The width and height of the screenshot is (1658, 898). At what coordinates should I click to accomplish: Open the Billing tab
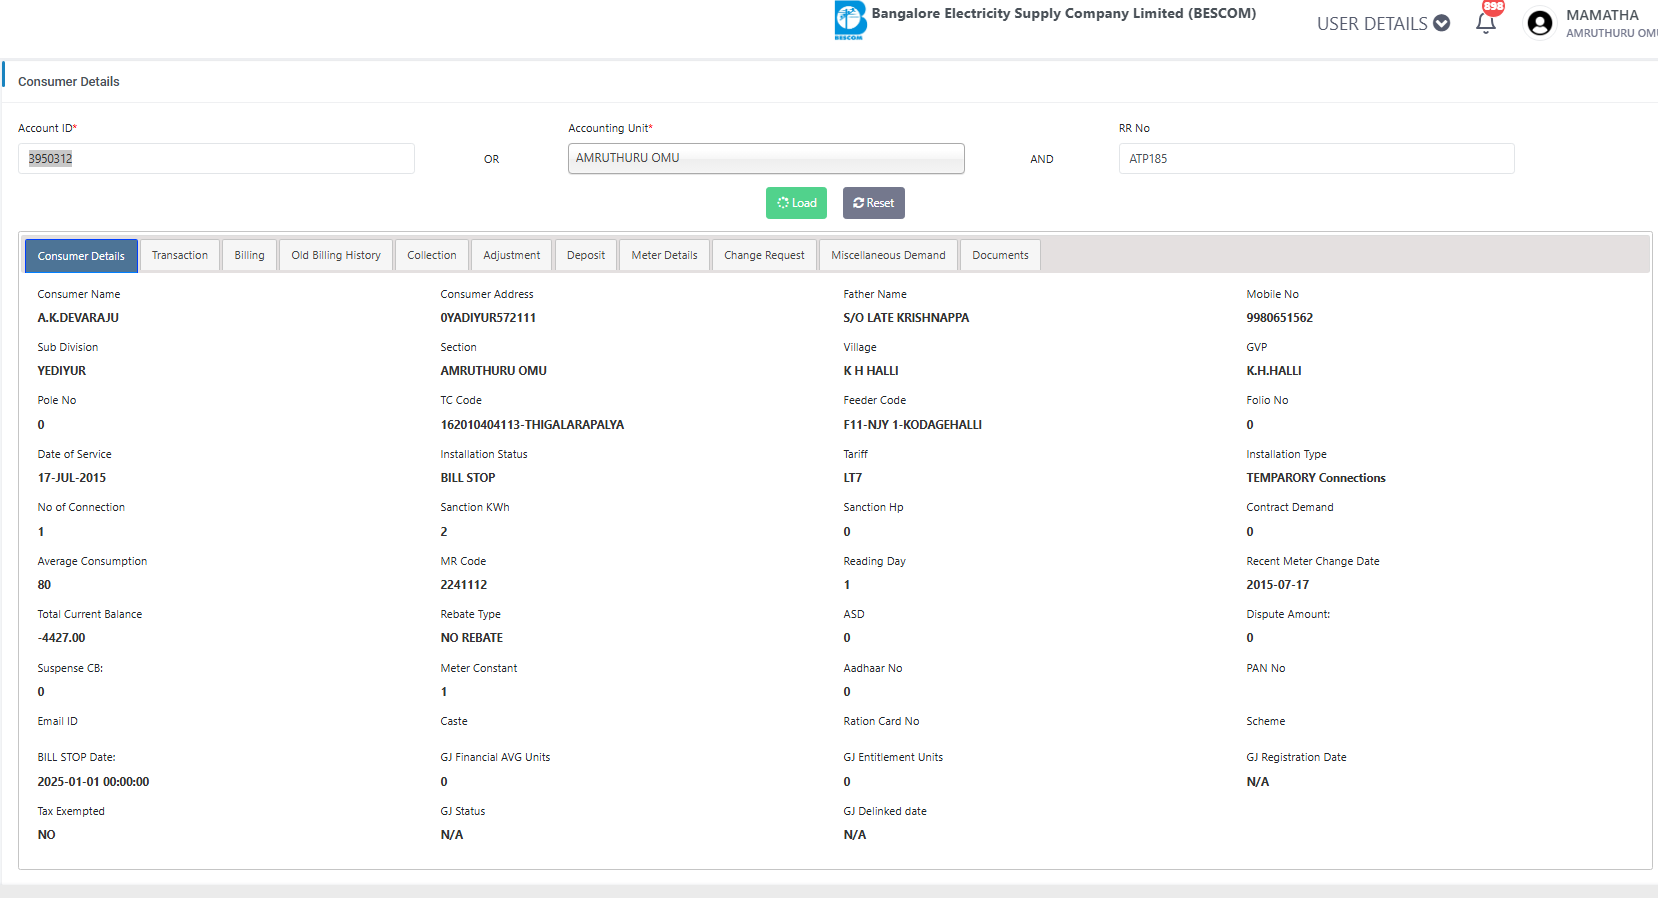(250, 255)
